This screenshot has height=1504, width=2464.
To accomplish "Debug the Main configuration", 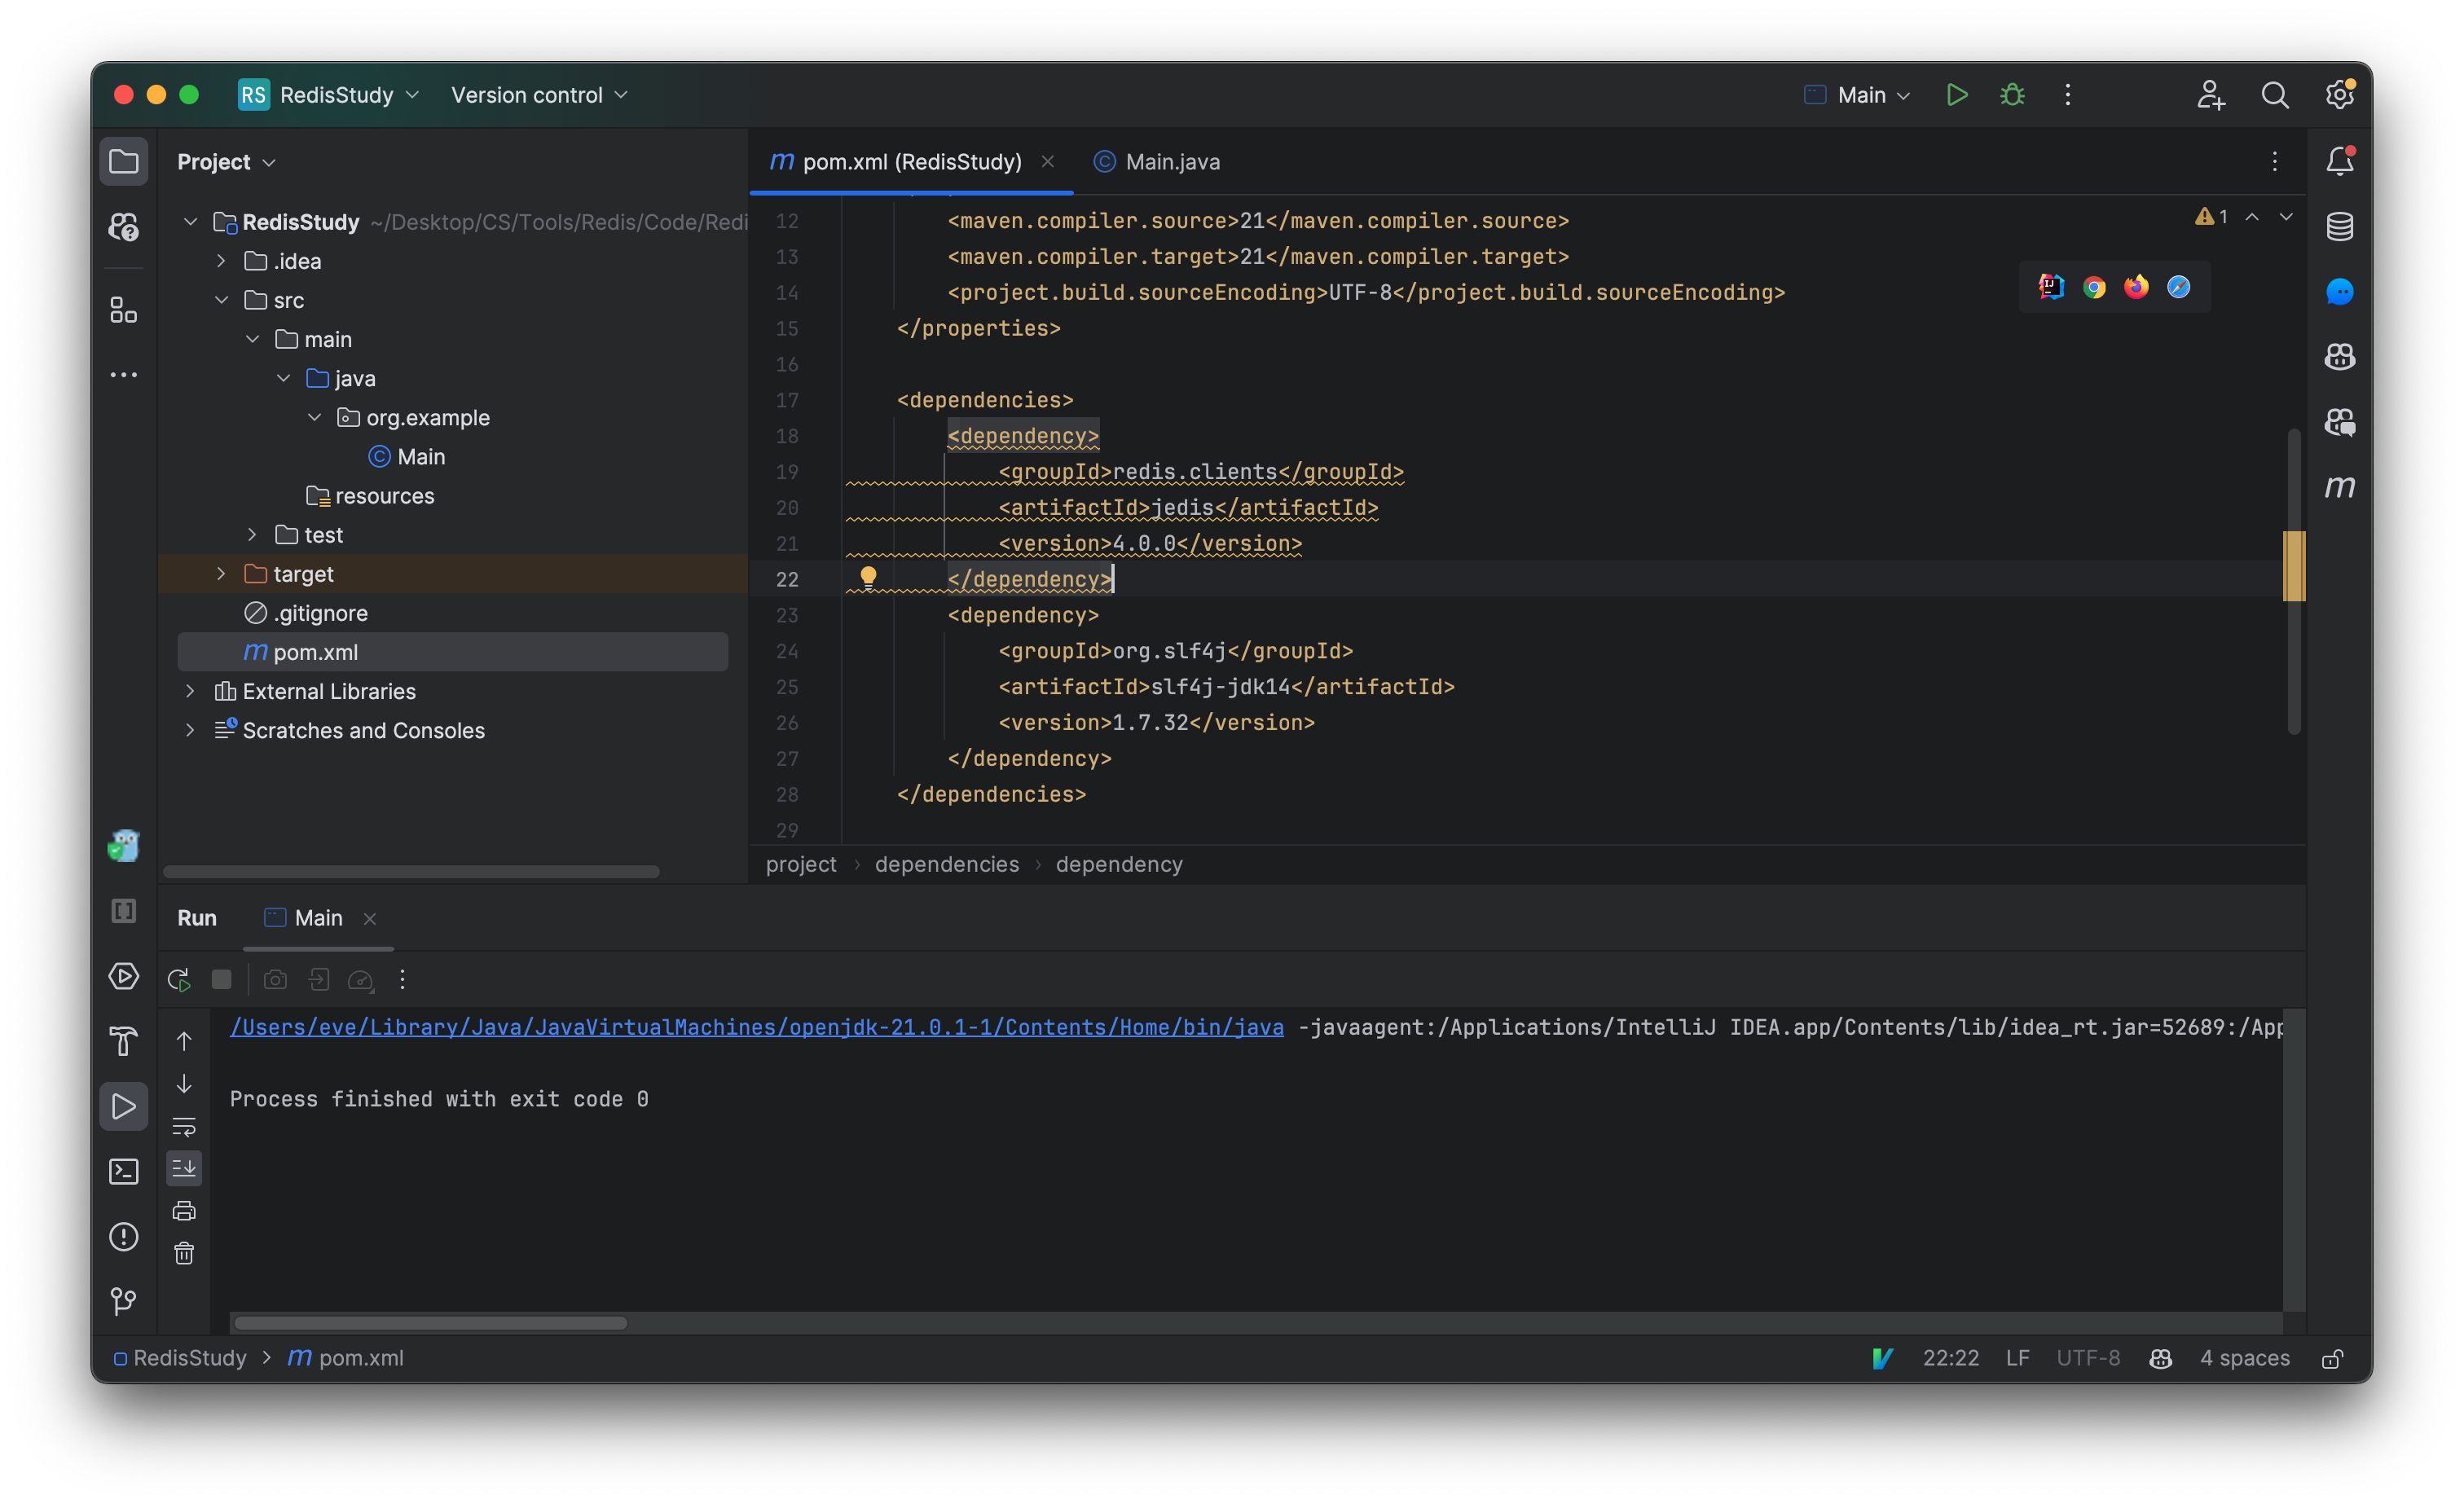I will 2012,95.
